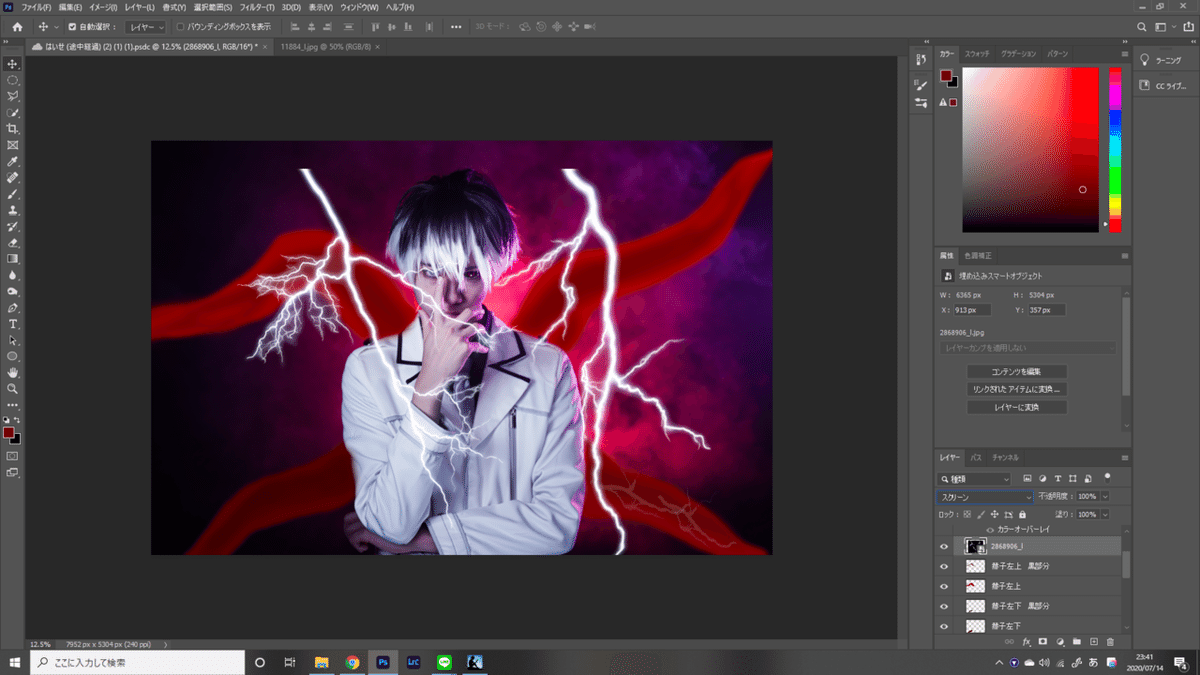Click the hue slider in Color panel
The height and width of the screenshot is (675, 1200).
coord(1115,150)
